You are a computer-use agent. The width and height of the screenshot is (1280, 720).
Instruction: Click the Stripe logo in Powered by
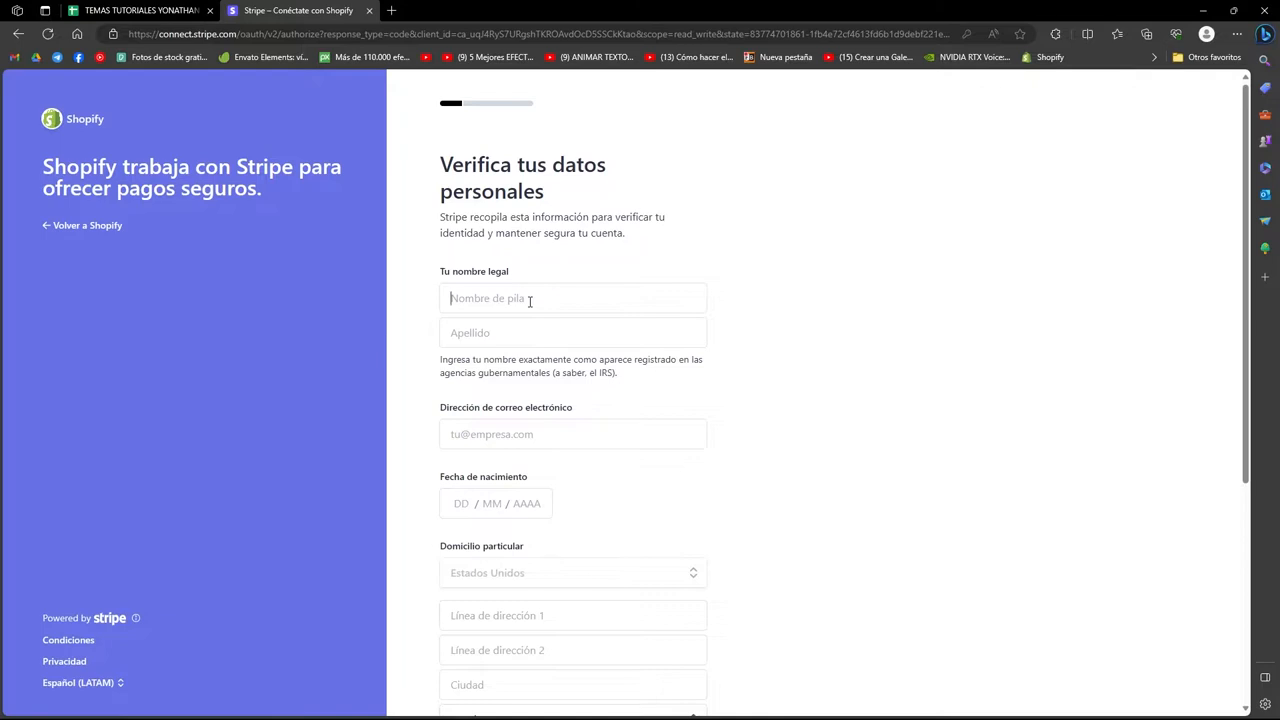coord(110,618)
